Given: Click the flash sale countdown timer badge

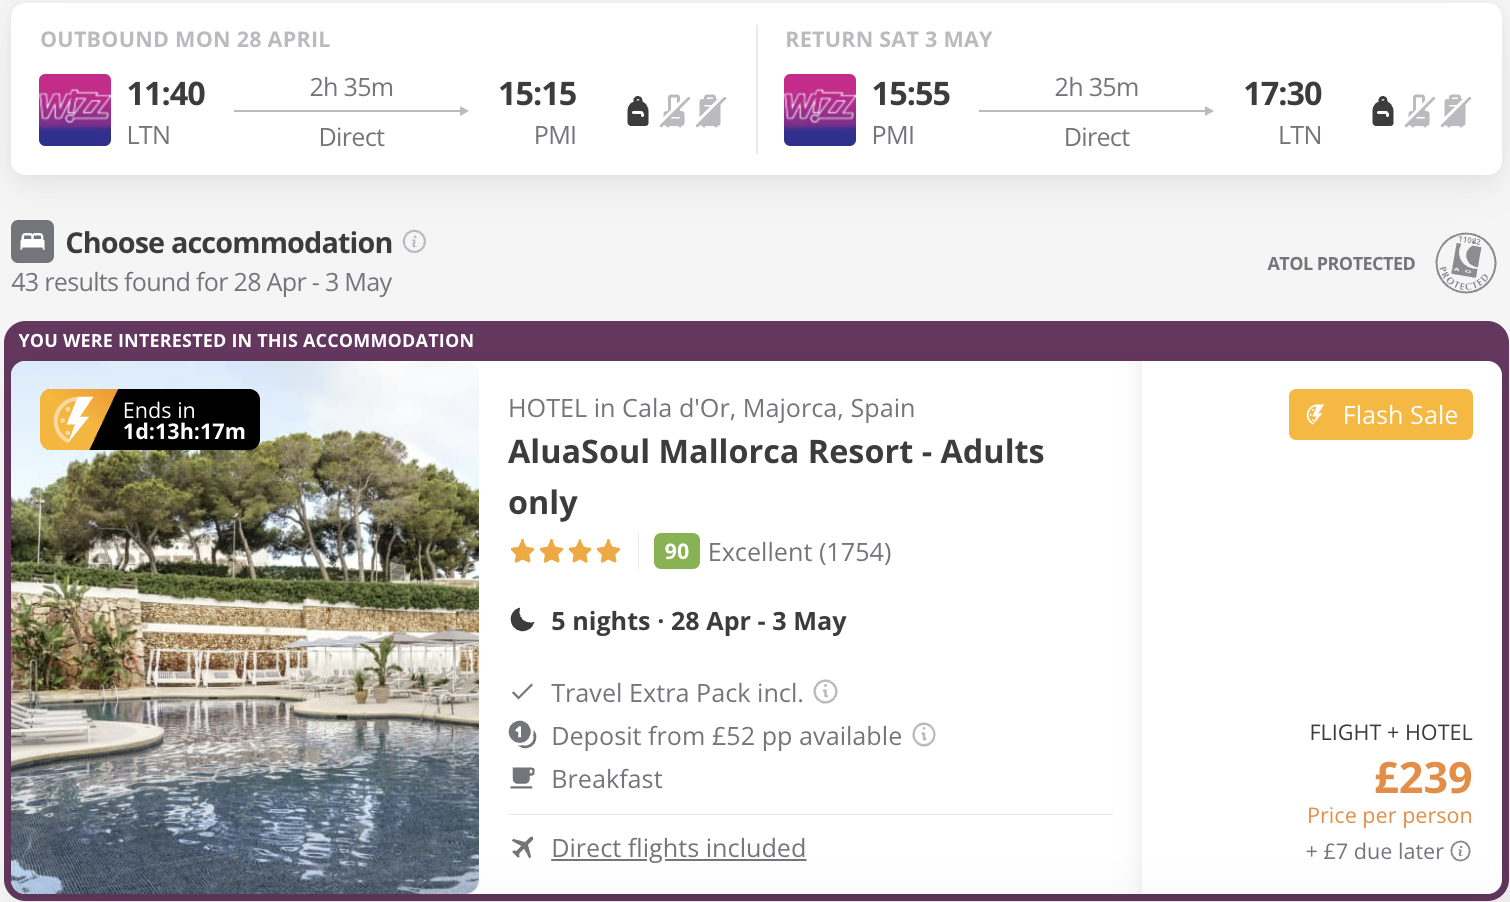Looking at the screenshot, I should (x=150, y=420).
